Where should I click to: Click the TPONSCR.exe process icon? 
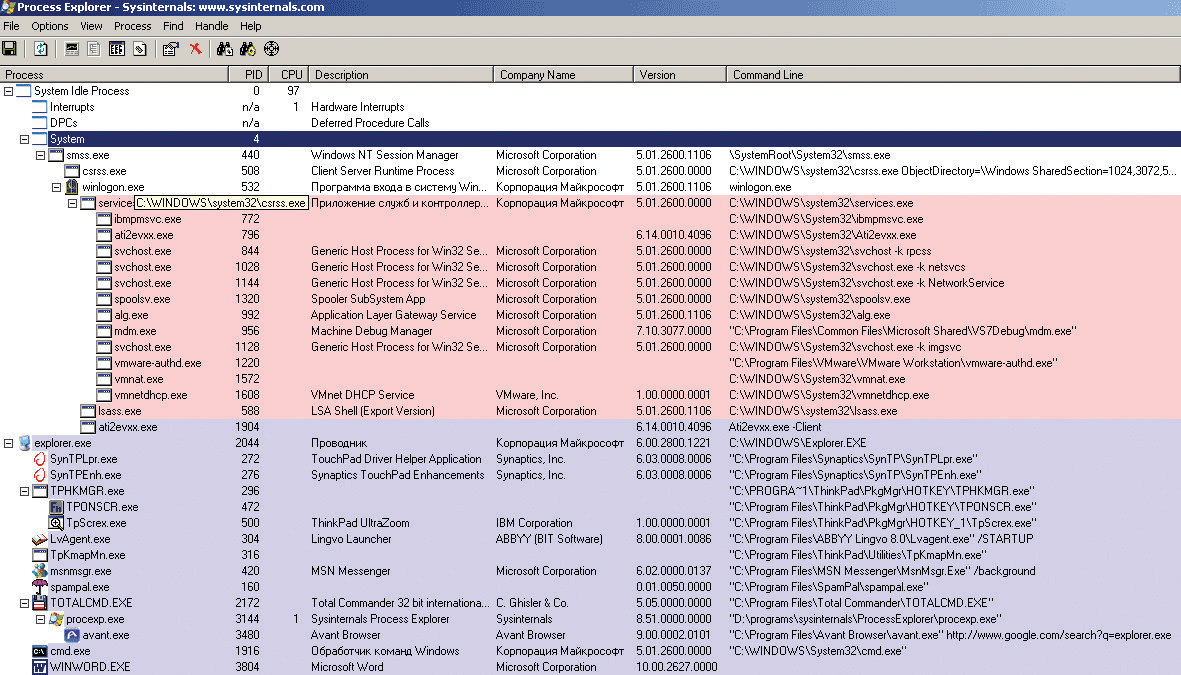point(56,507)
